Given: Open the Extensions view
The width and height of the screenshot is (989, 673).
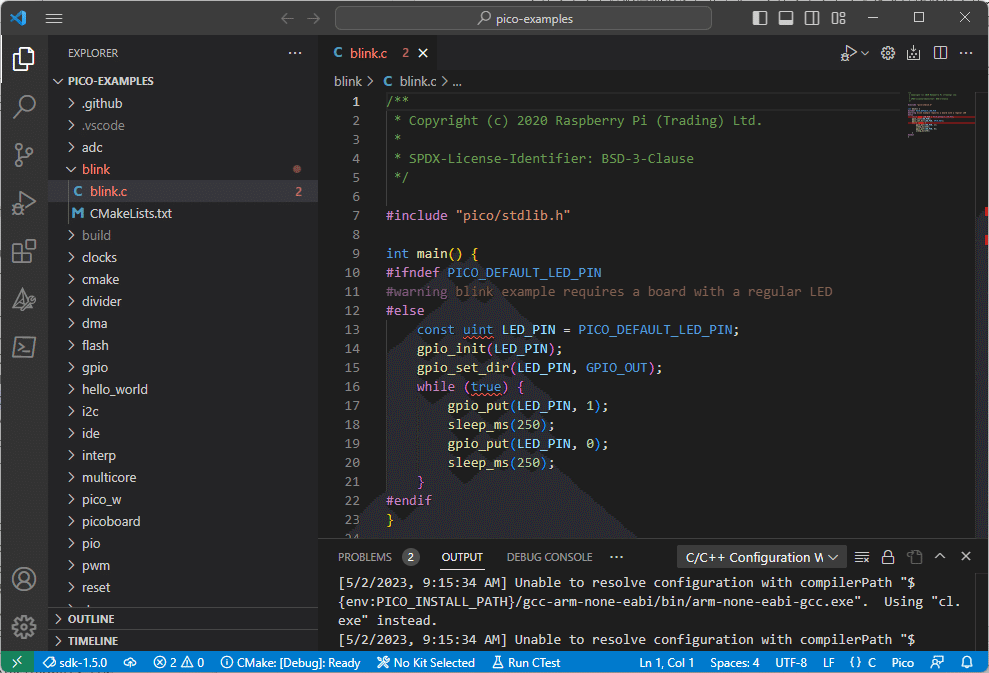Looking at the screenshot, I should coord(24,251).
